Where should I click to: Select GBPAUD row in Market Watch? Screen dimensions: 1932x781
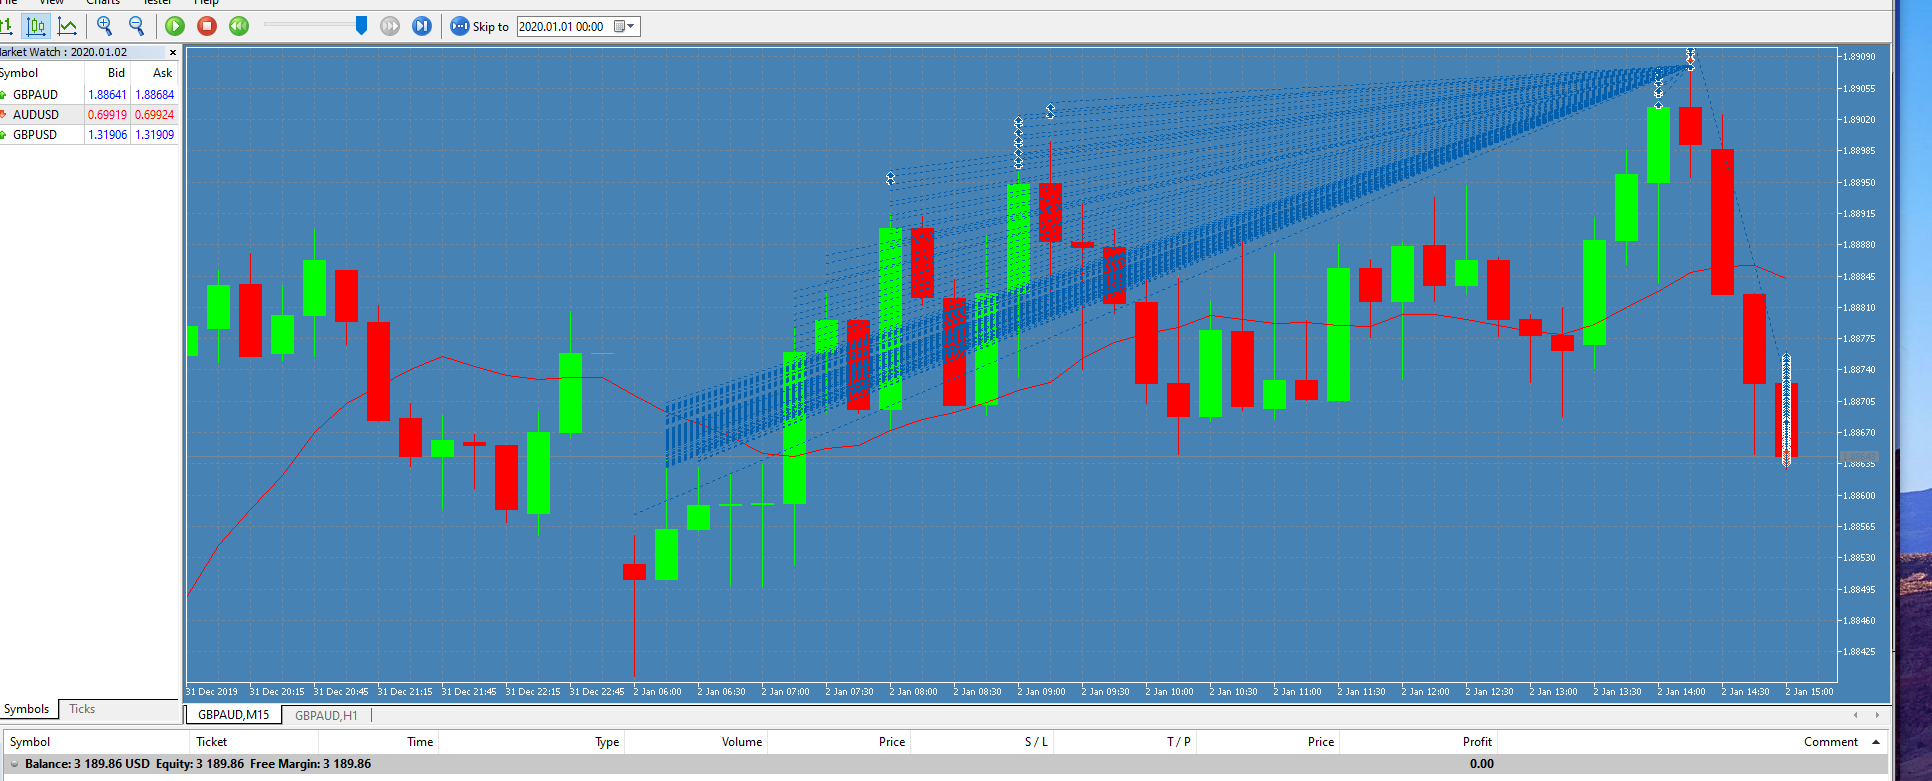89,95
